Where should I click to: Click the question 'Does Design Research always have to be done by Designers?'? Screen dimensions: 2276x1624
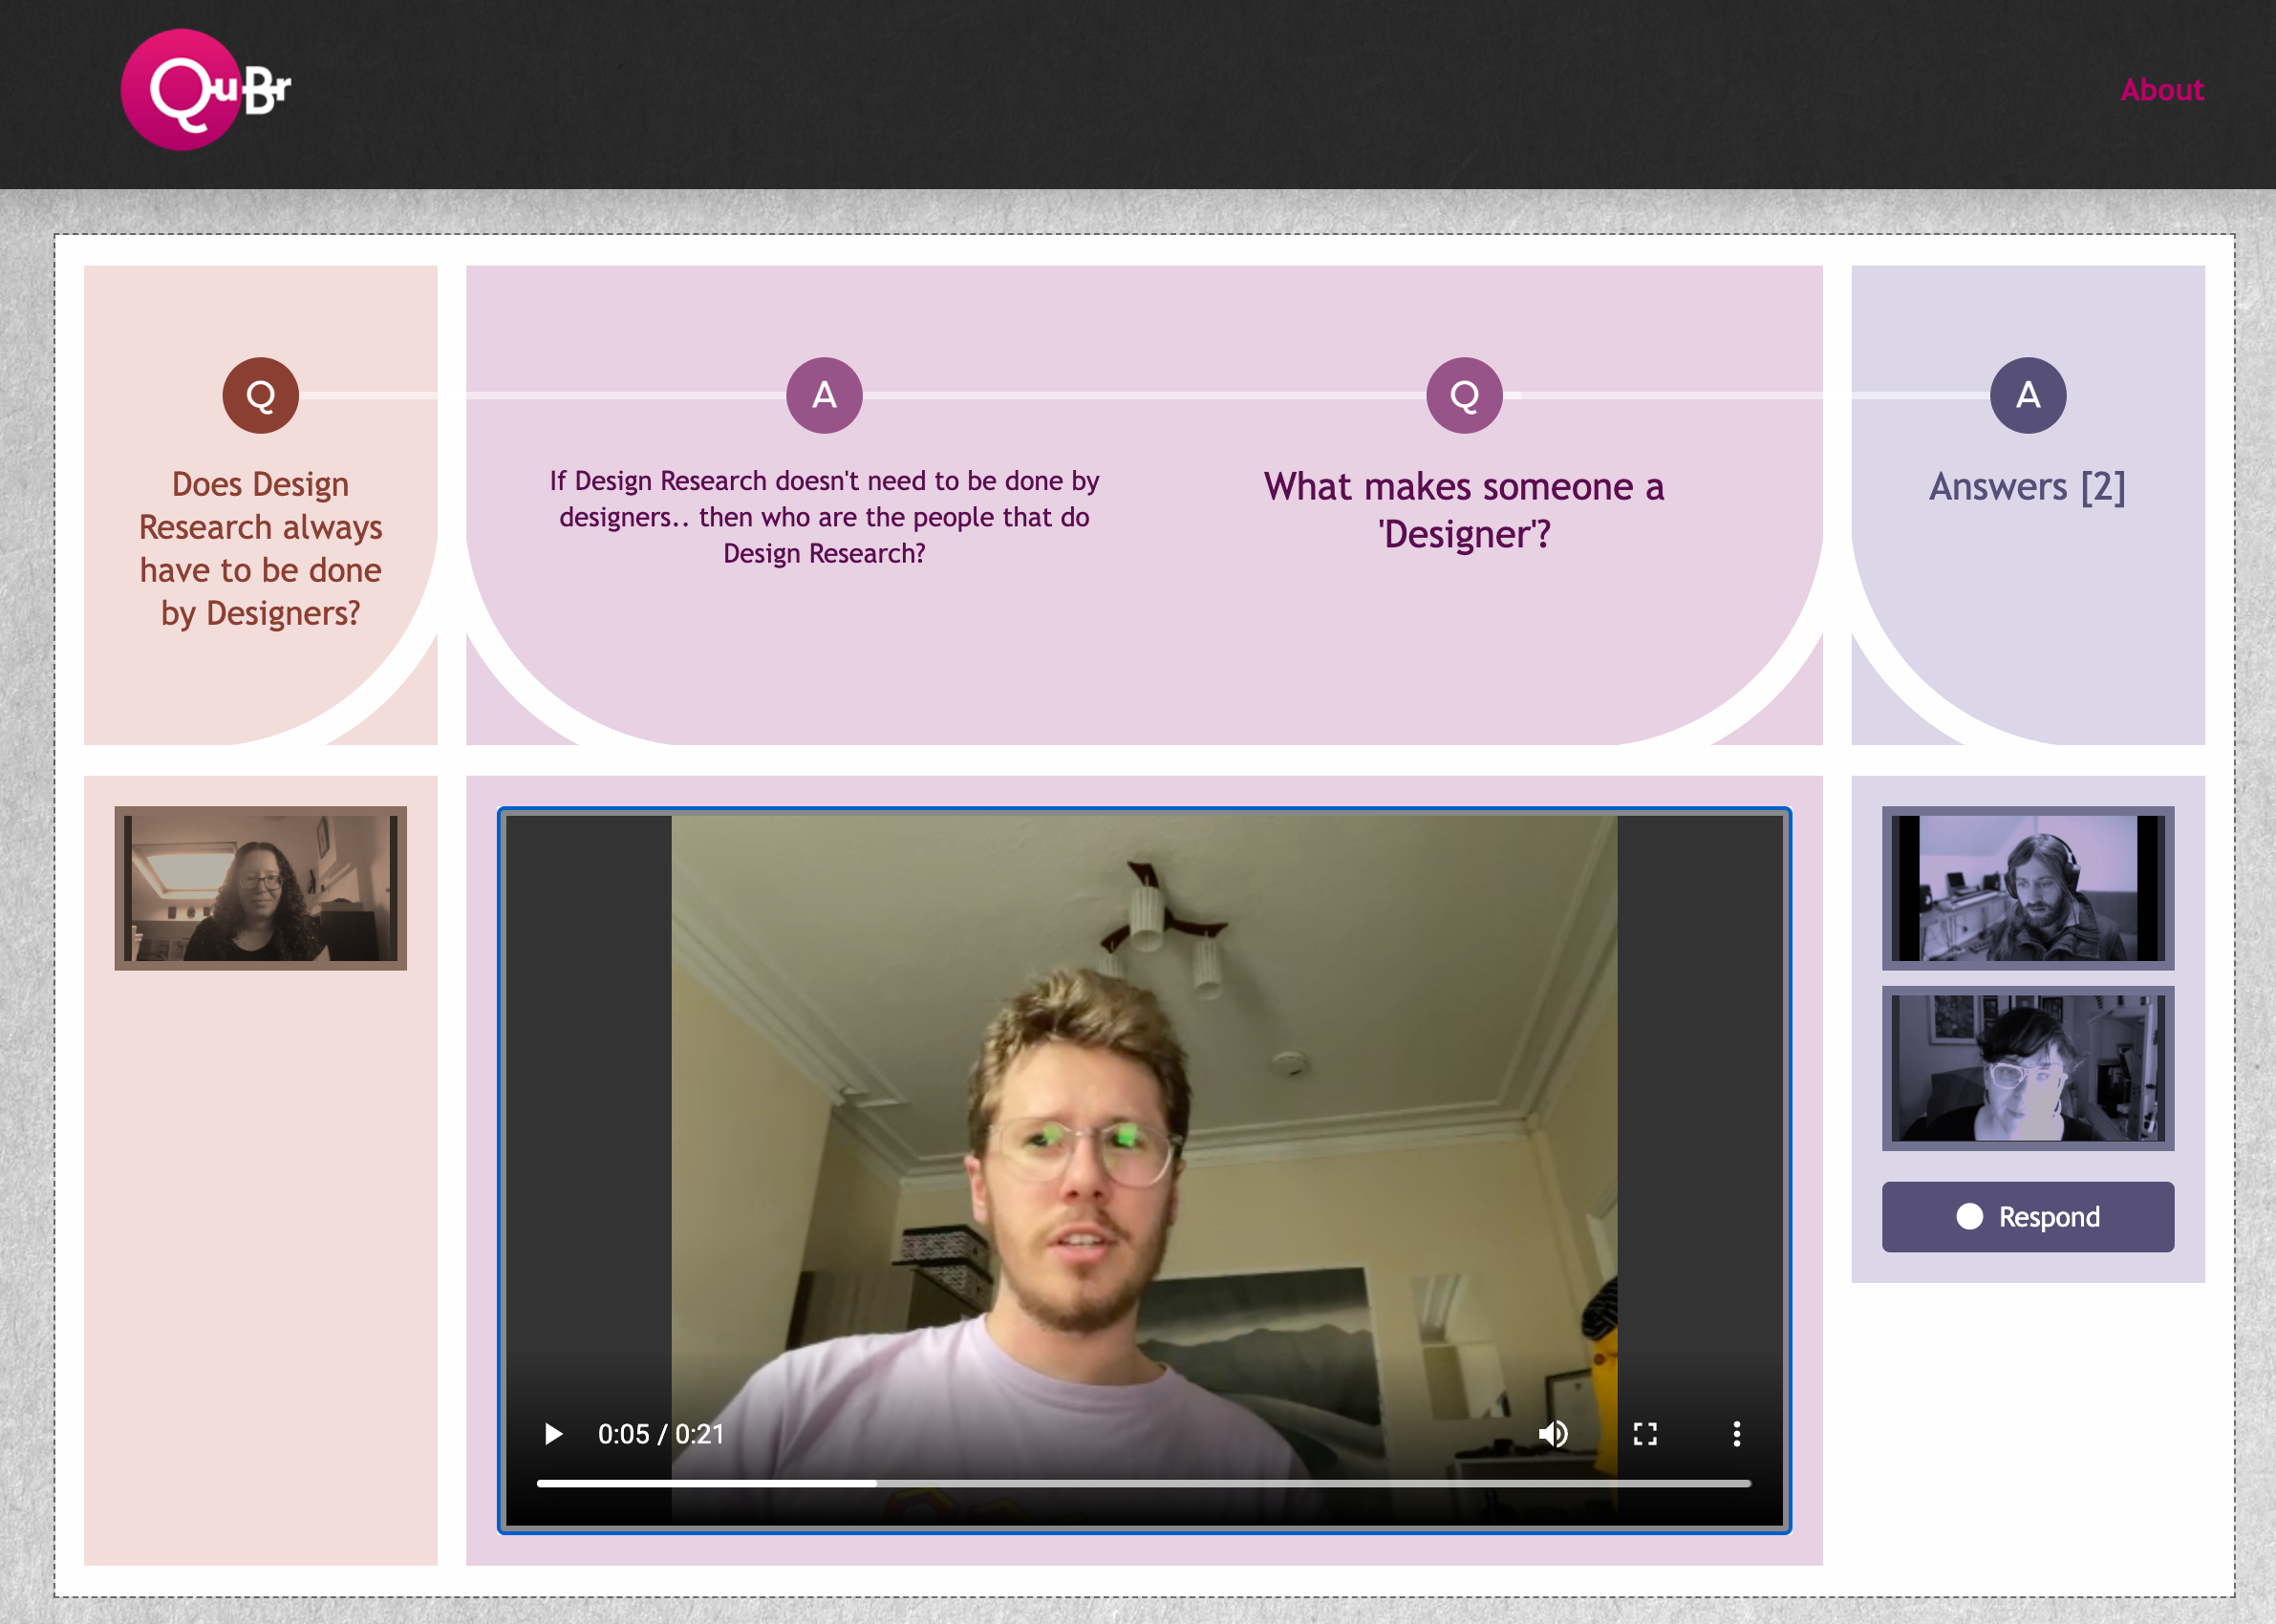coord(259,548)
